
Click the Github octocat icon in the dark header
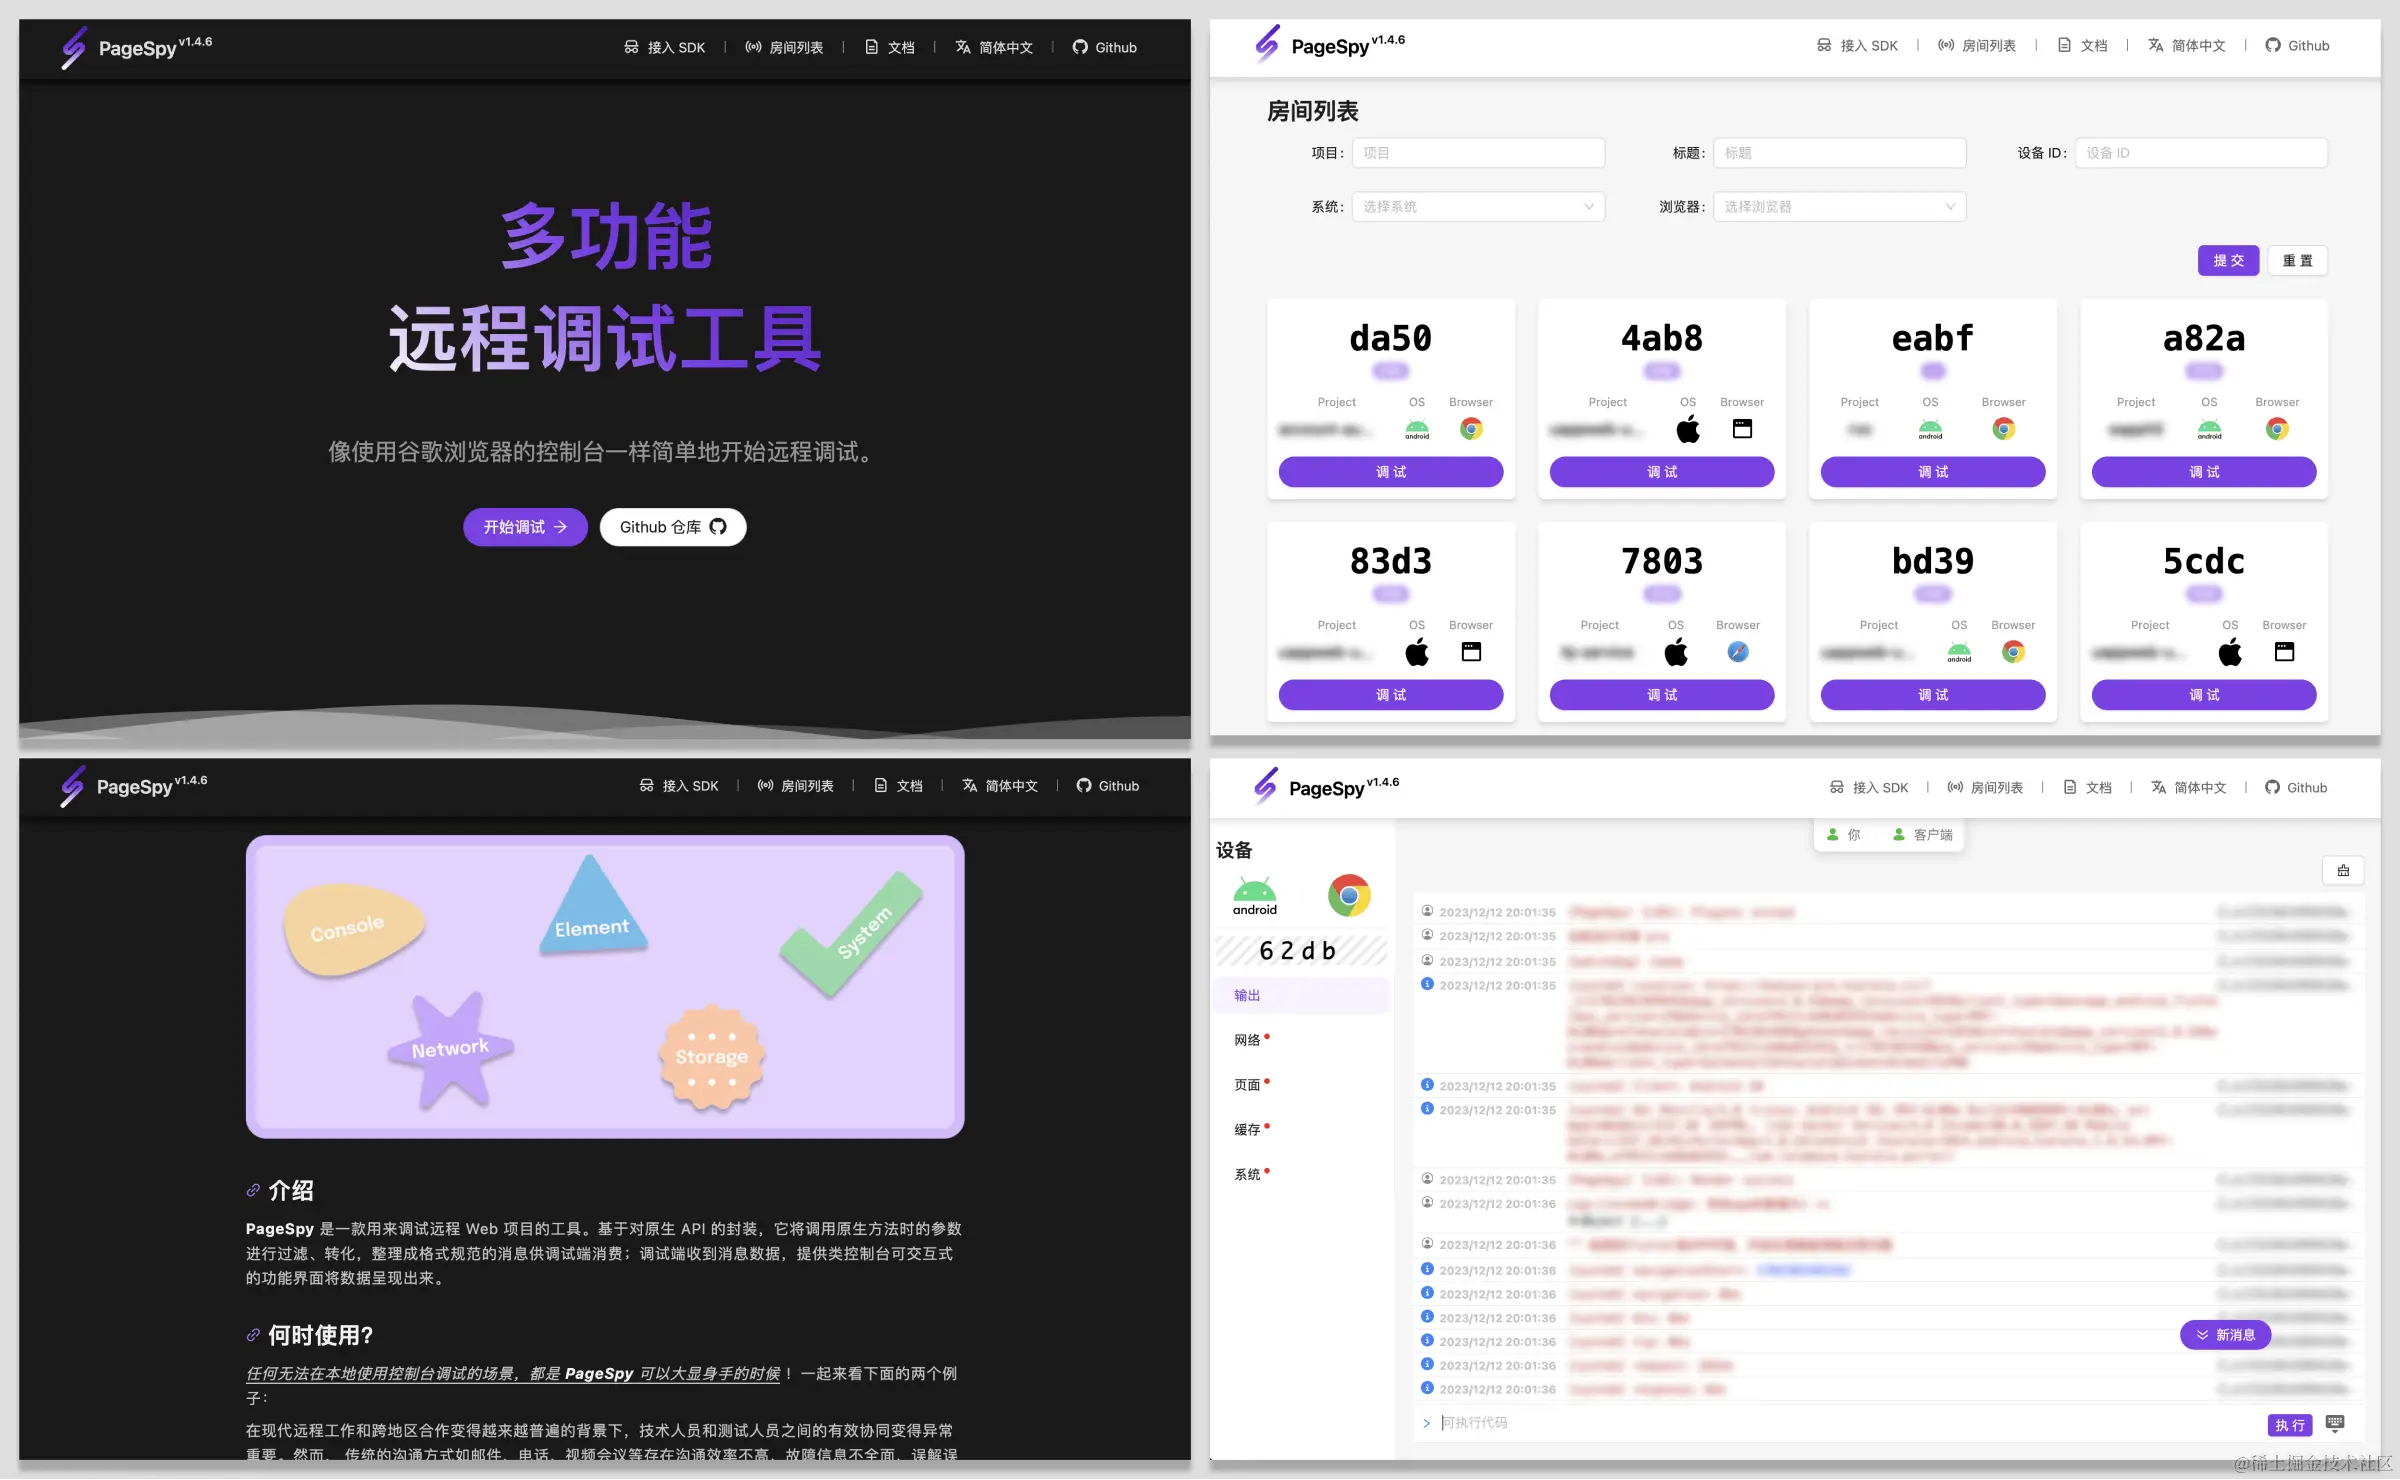[x=1080, y=47]
